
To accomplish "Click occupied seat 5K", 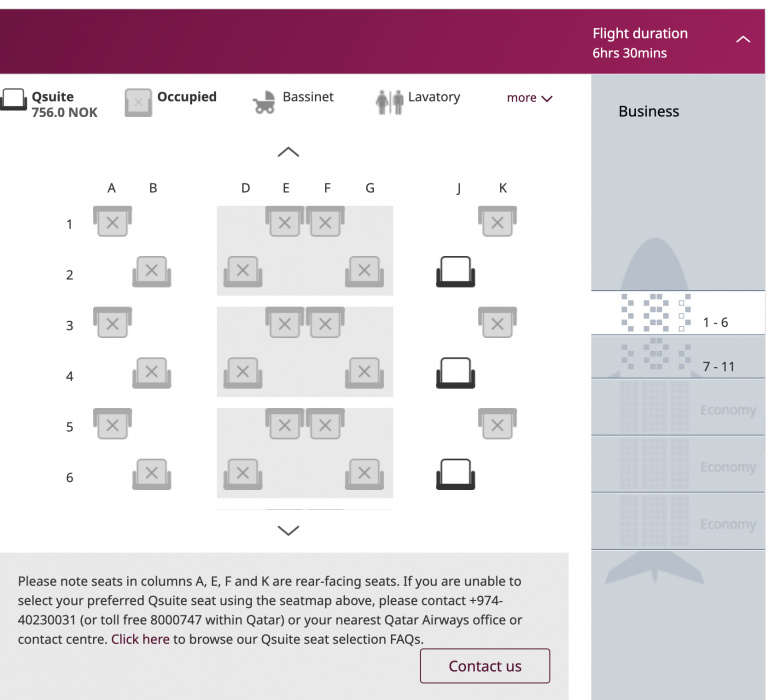I will (x=497, y=424).
